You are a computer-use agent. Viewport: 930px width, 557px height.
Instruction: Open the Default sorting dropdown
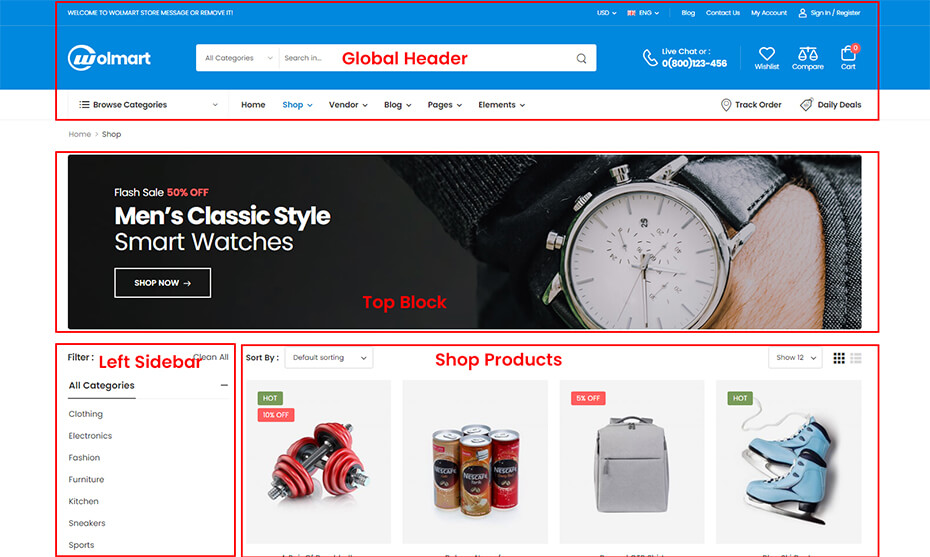pyautogui.click(x=329, y=358)
